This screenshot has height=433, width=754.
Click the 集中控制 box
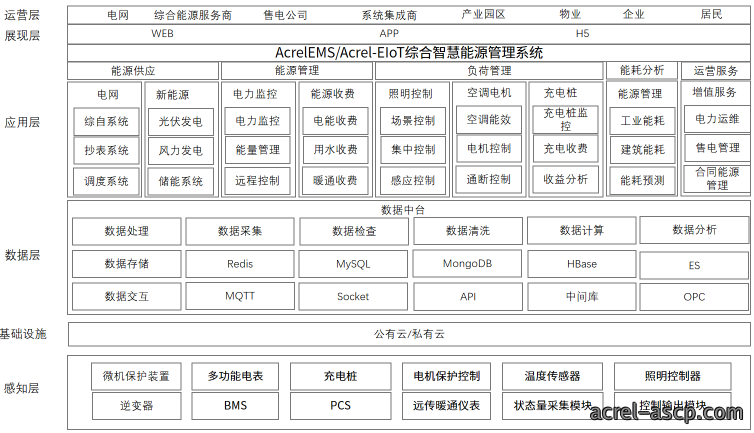[413, 150]
